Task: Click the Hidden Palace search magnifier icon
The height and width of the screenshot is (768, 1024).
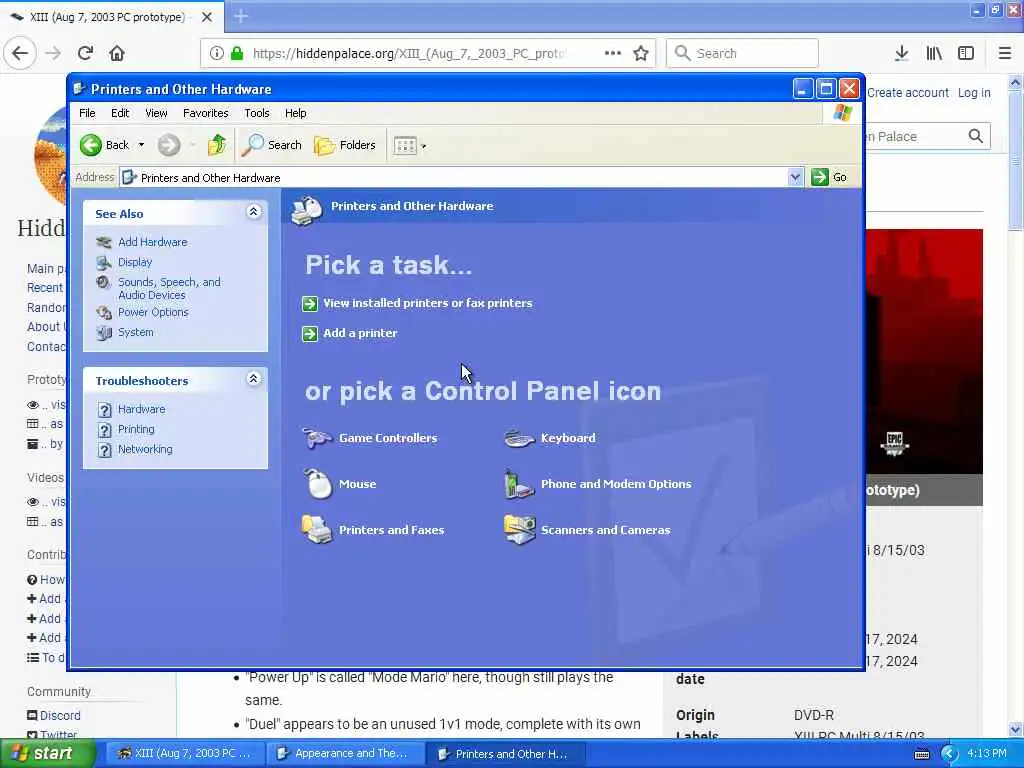Action: click(976, 136)
